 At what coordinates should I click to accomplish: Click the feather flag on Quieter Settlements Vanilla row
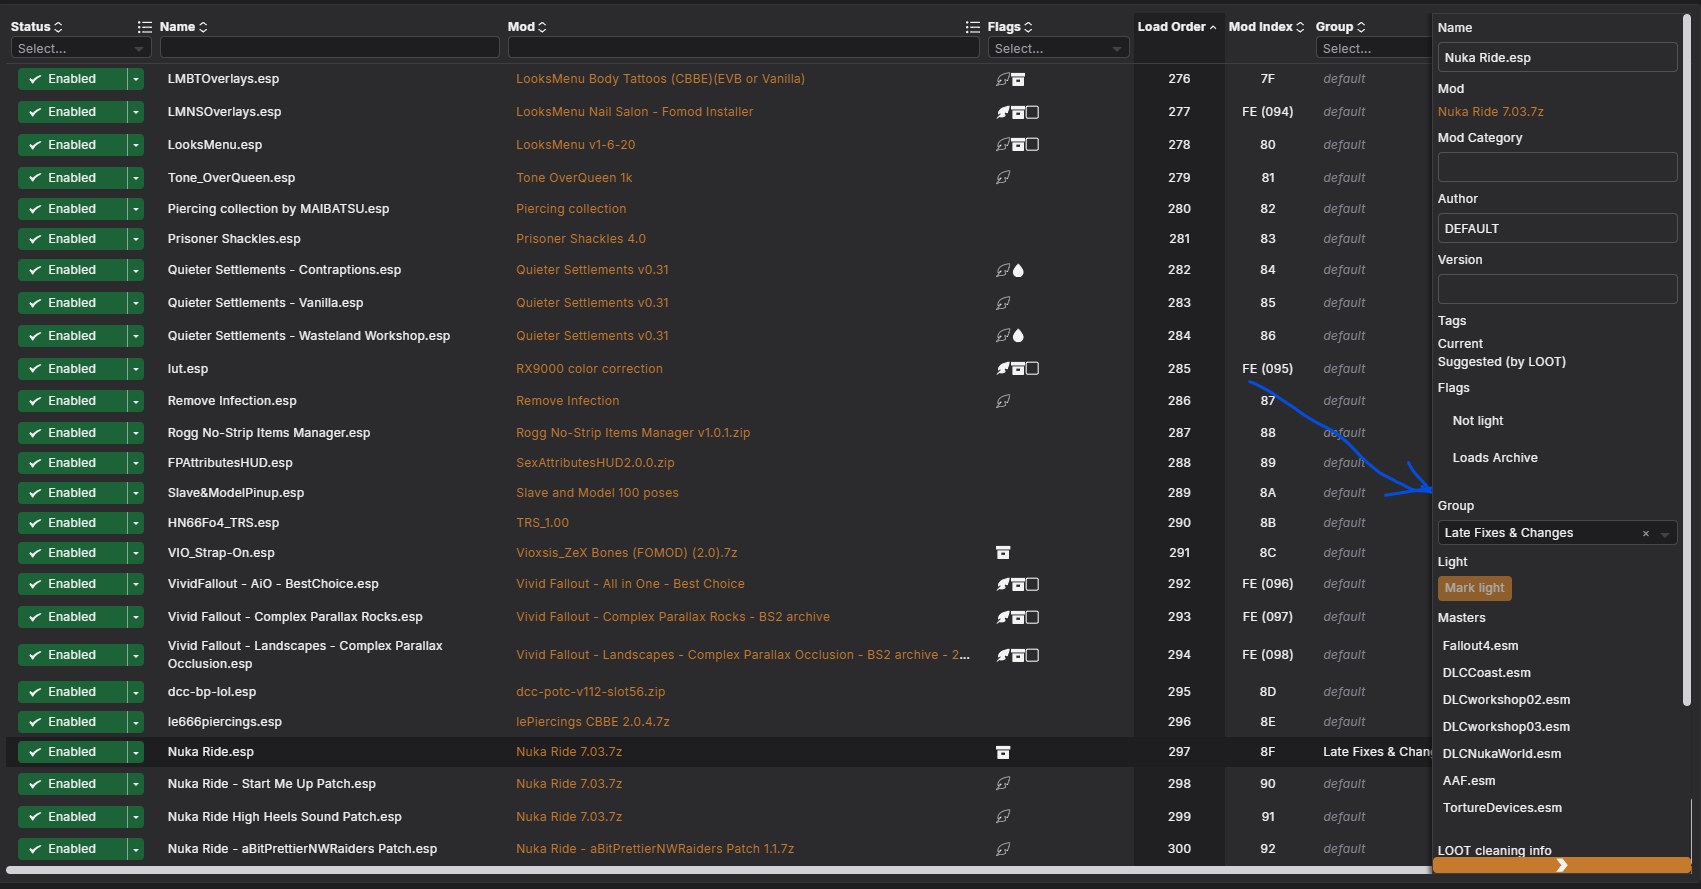point(1003,303)
